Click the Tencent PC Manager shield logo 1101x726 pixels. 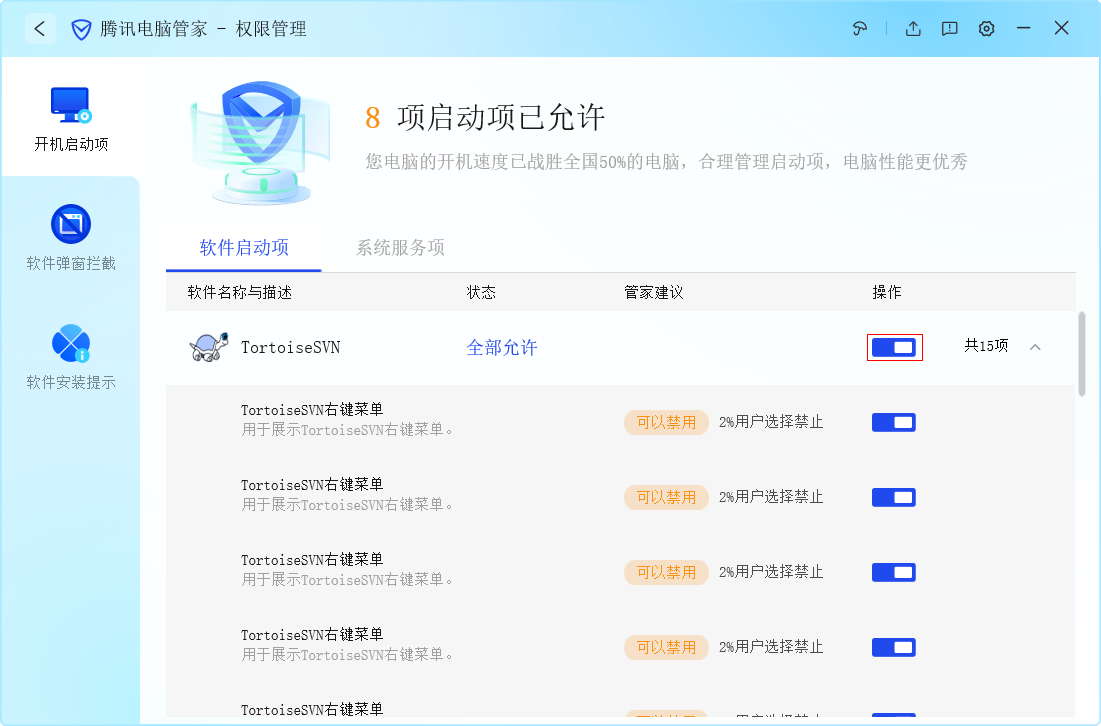pyautogui.click(x=81, y=29)
